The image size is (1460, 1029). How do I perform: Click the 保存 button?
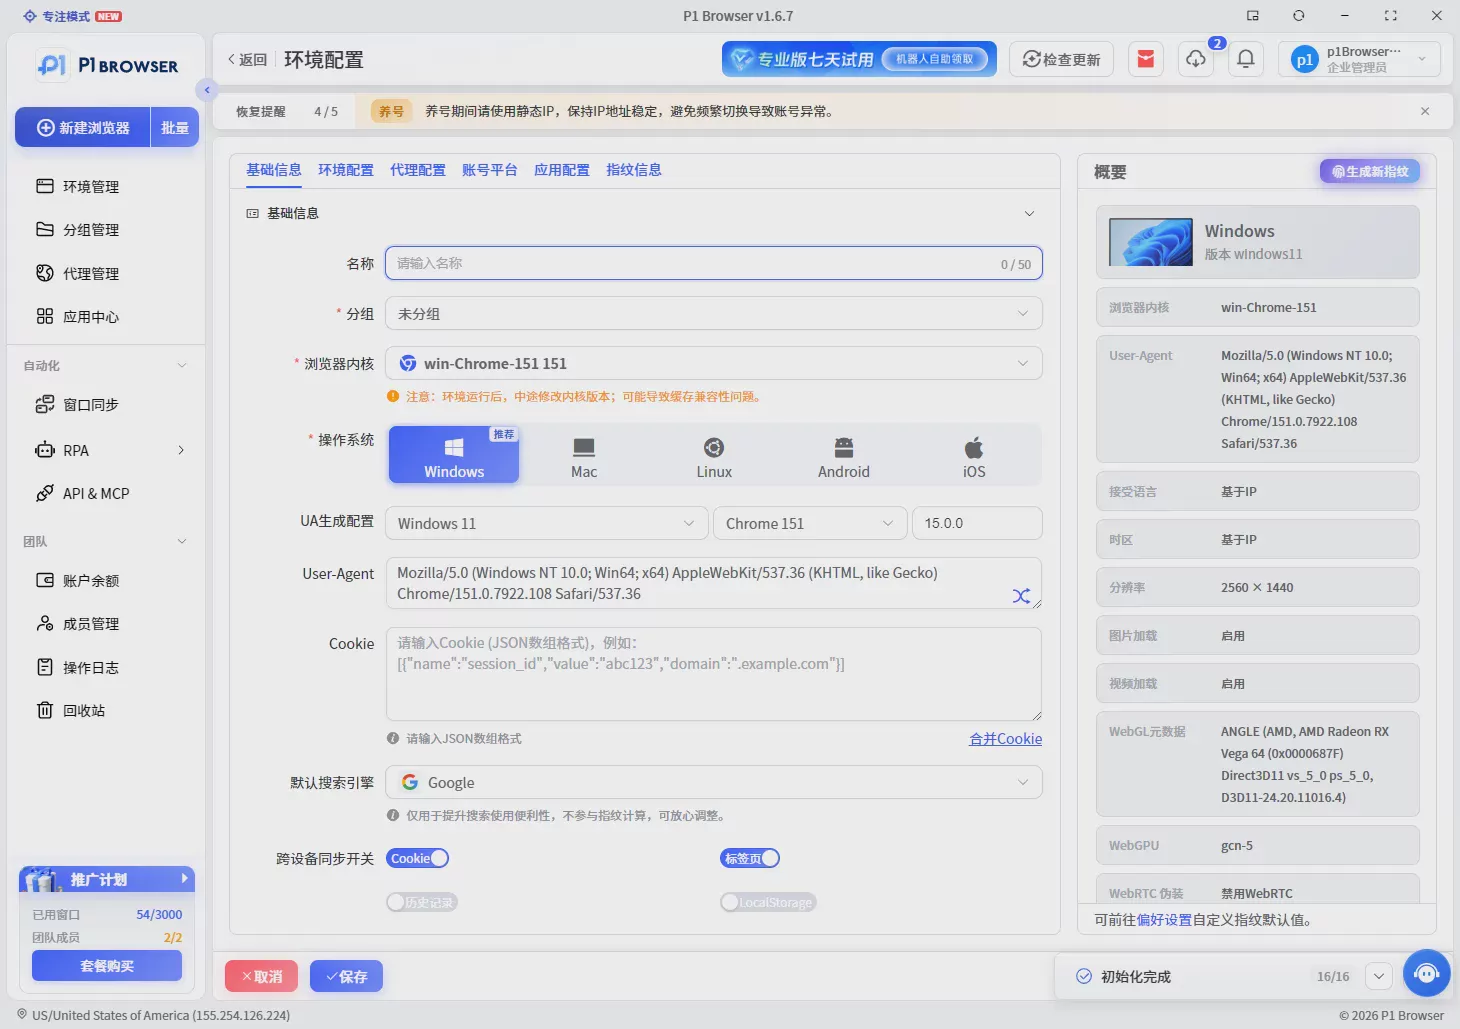[x=346, y=976]
